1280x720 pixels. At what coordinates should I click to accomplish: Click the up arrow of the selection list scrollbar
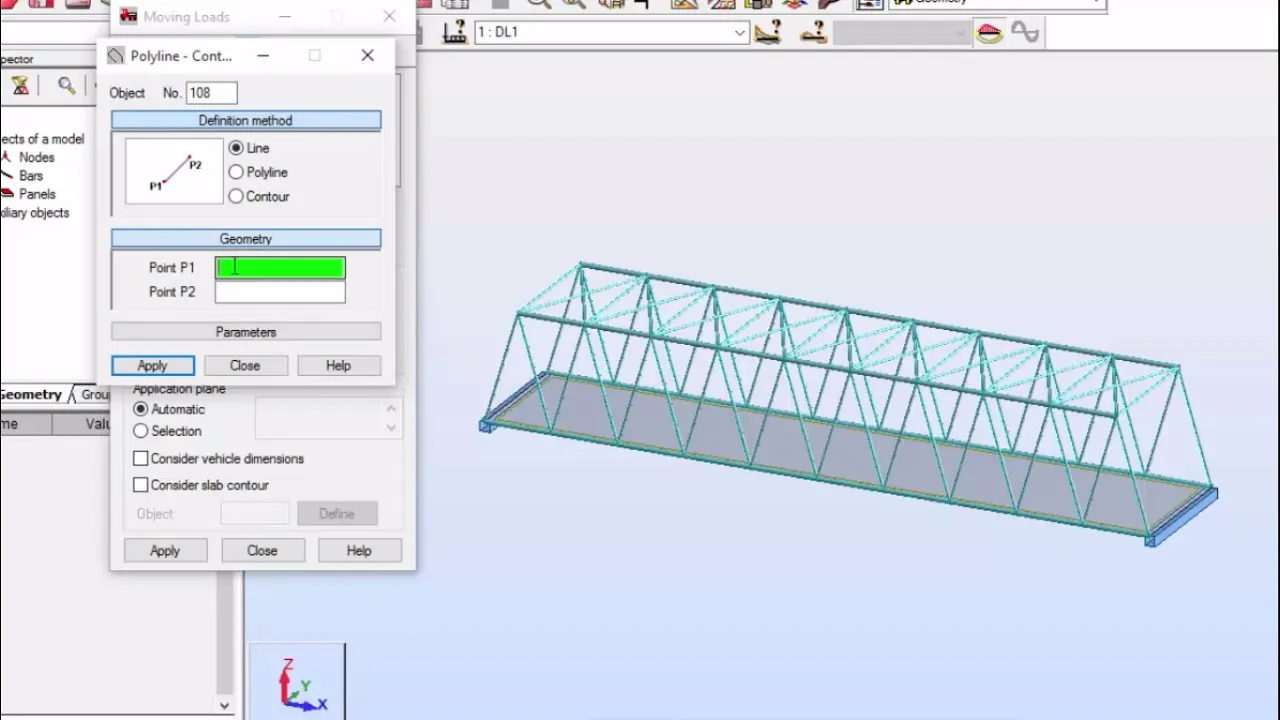coord(391,408)
